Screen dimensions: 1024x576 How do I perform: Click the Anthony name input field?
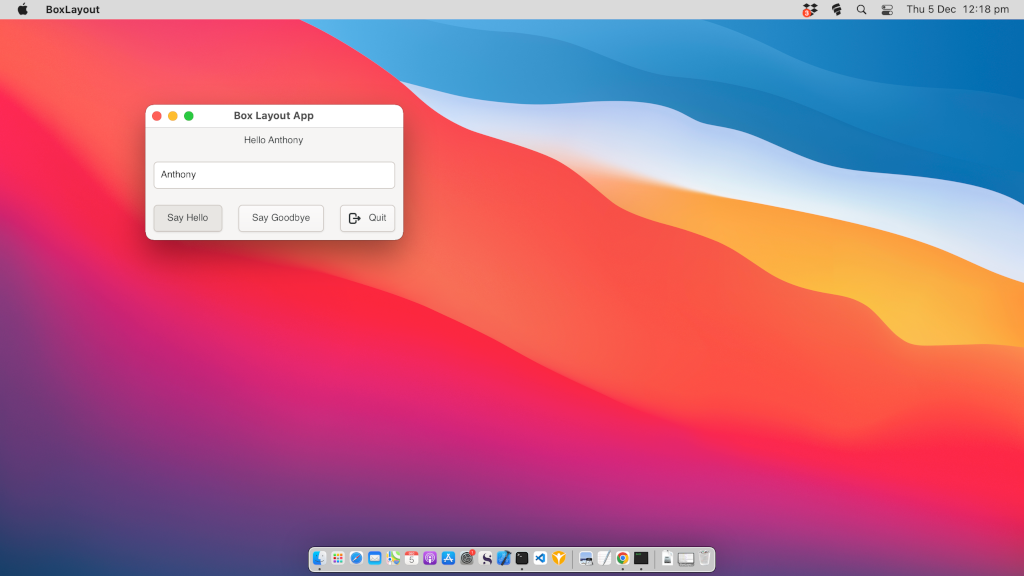tap(273, 174)
